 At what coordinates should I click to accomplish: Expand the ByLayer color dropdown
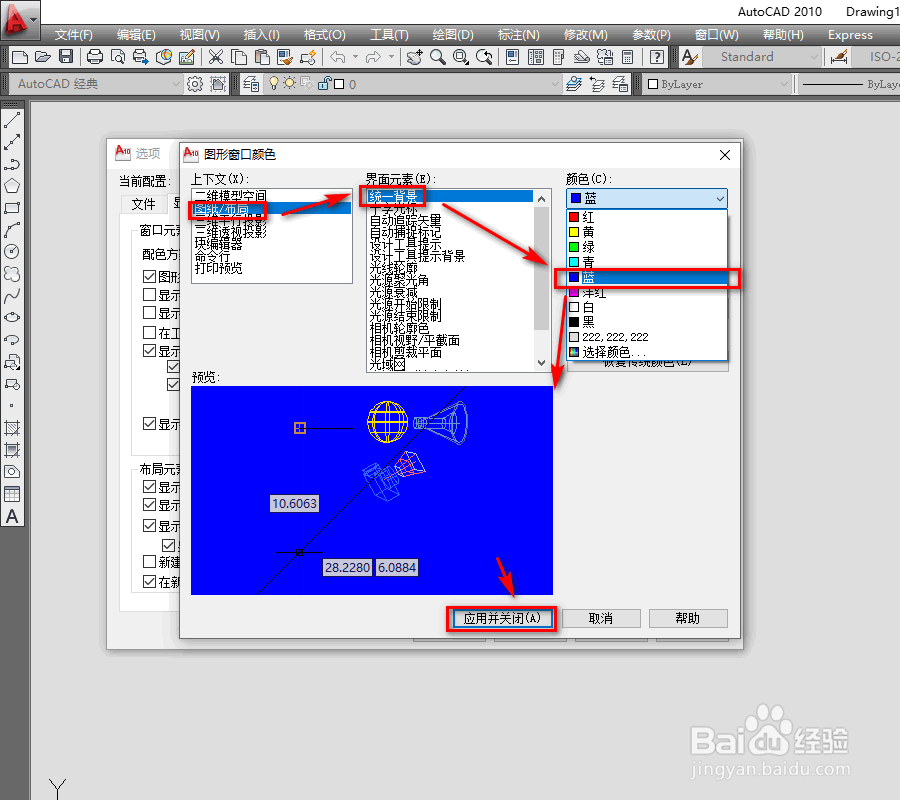[784, 84]
